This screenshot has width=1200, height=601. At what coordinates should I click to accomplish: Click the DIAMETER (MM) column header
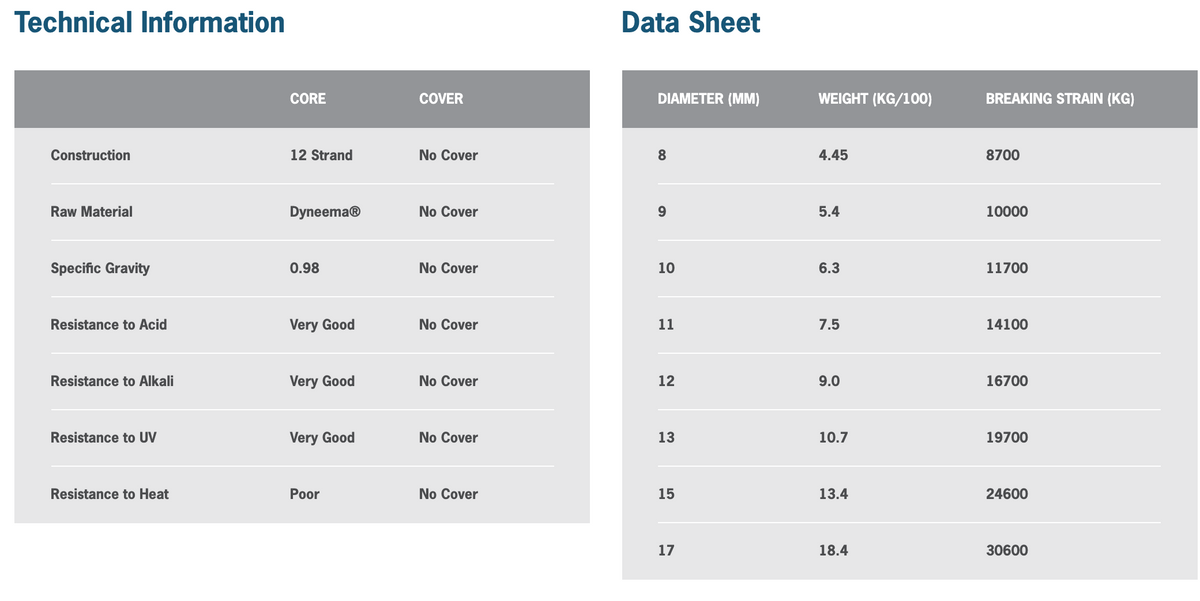708,99
